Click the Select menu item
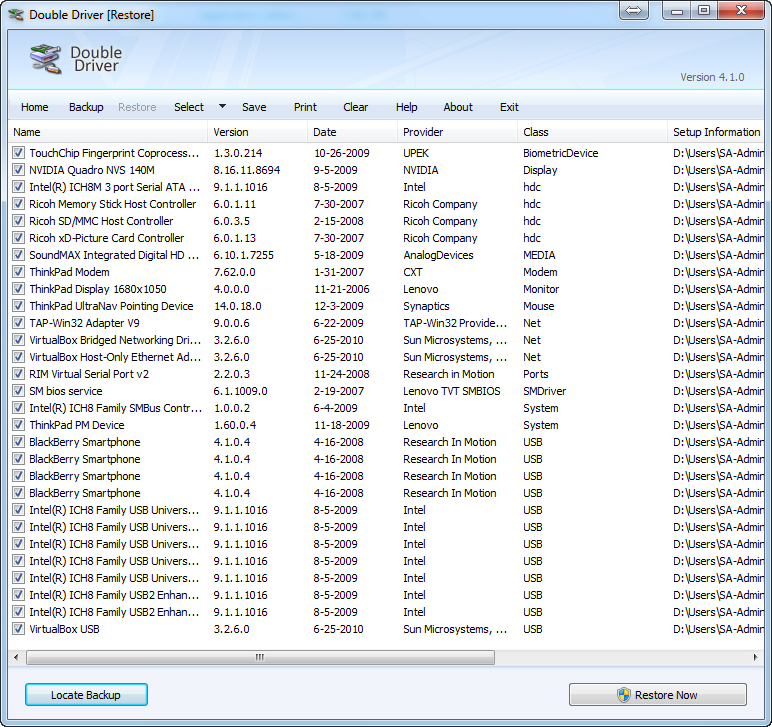Image resolution: width=772 pixels, height=727 pixels. tap(189, 107)
